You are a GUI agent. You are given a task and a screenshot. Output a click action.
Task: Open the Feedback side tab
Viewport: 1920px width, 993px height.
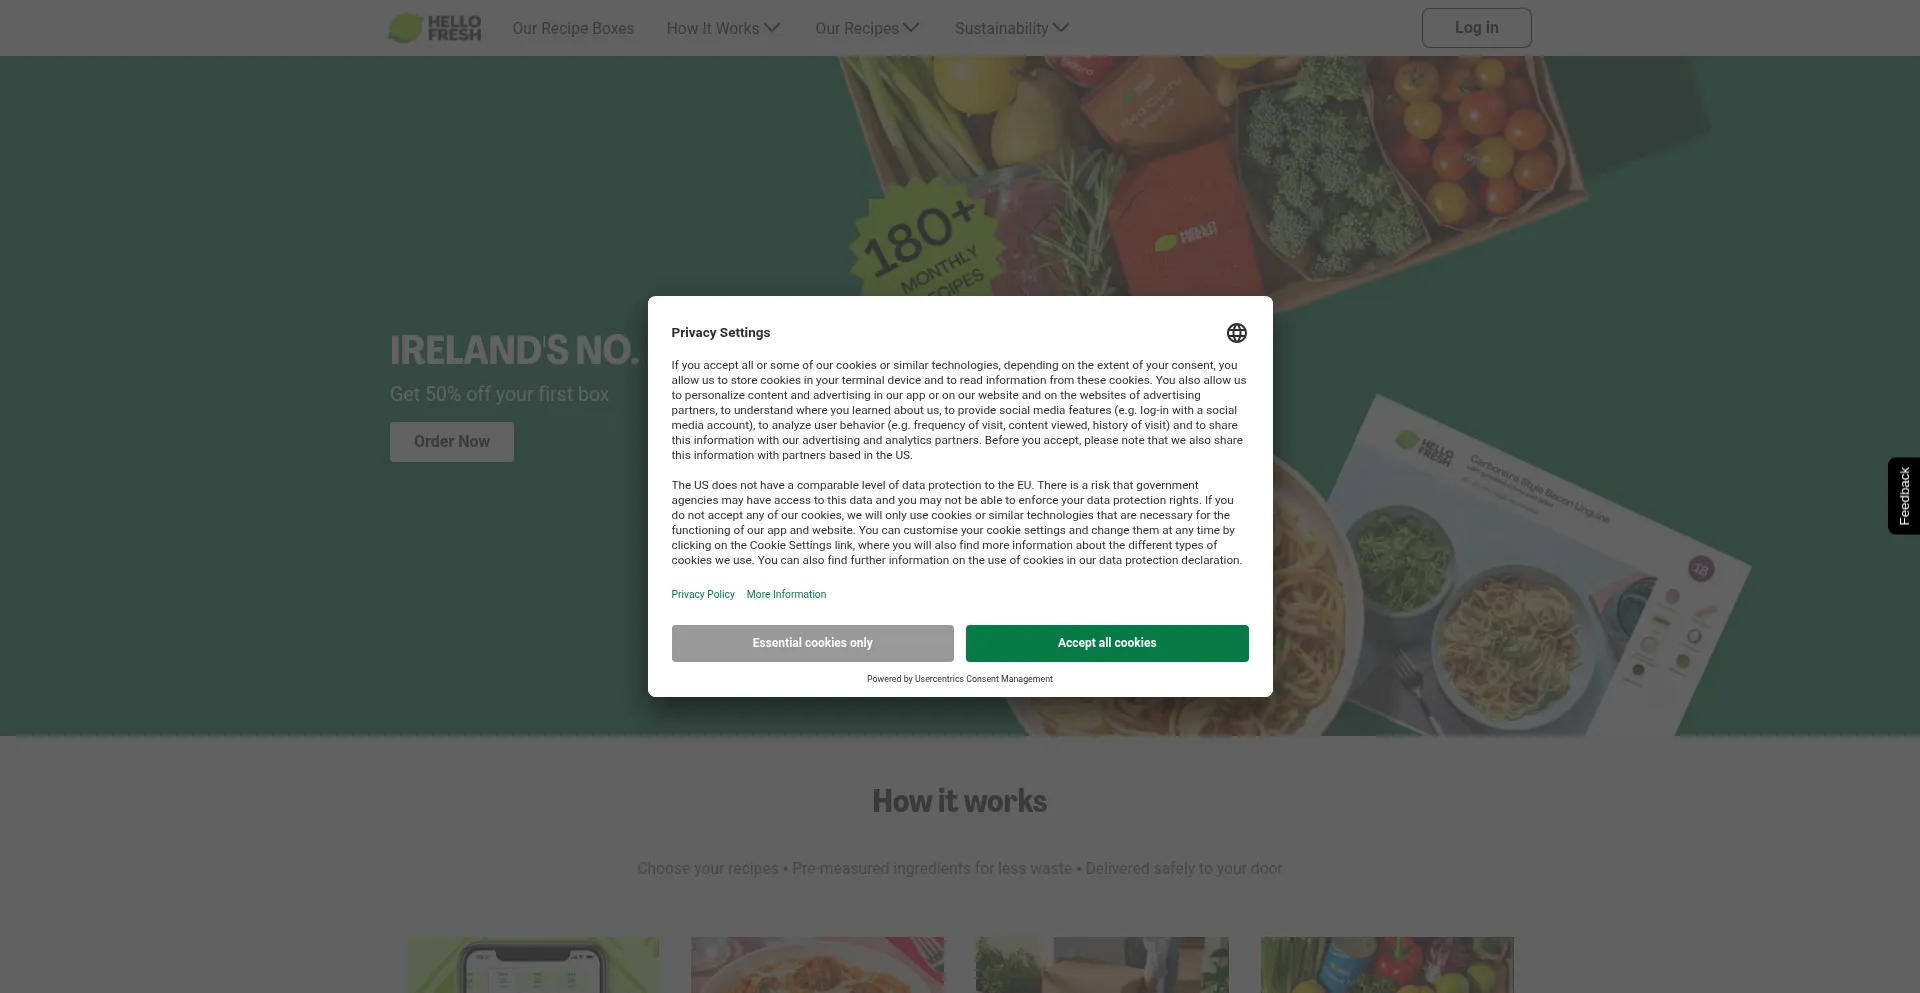[1904, 496]
